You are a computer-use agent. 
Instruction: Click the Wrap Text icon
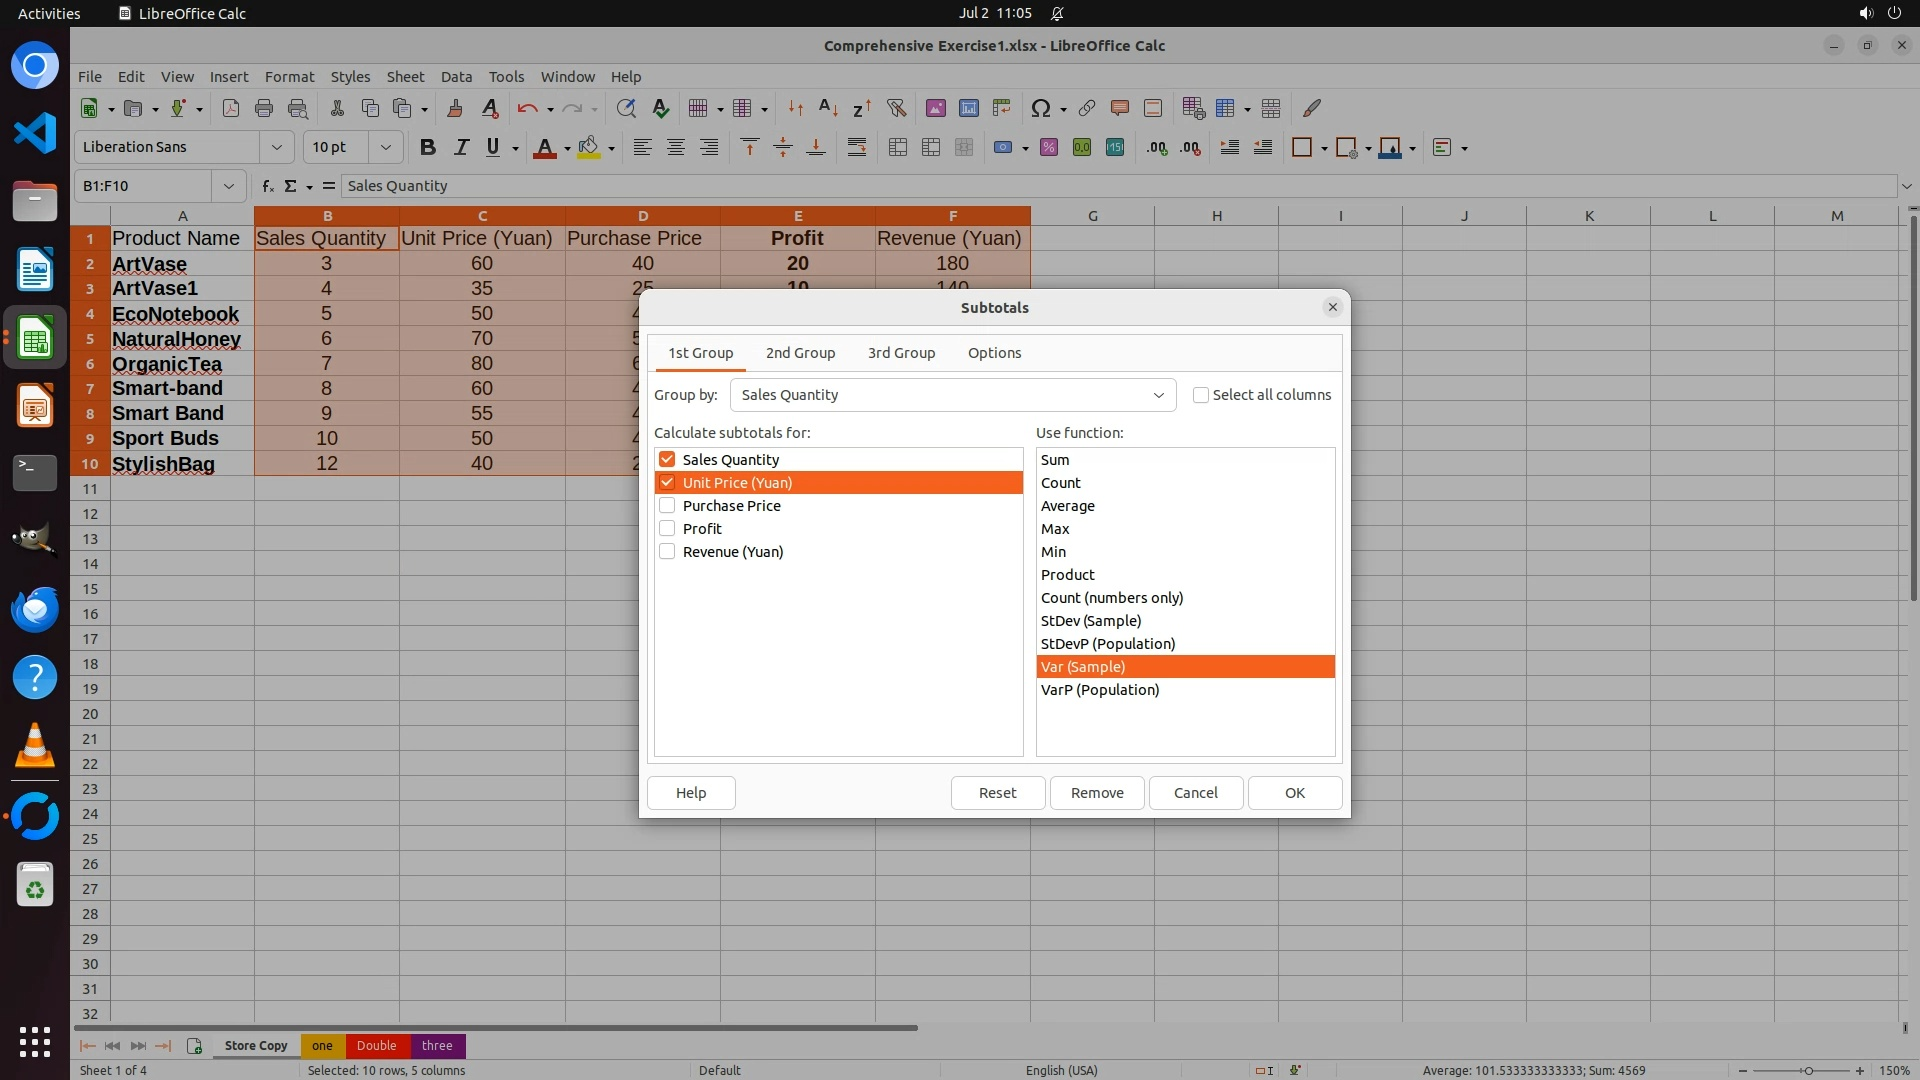(x=857, y=147)
